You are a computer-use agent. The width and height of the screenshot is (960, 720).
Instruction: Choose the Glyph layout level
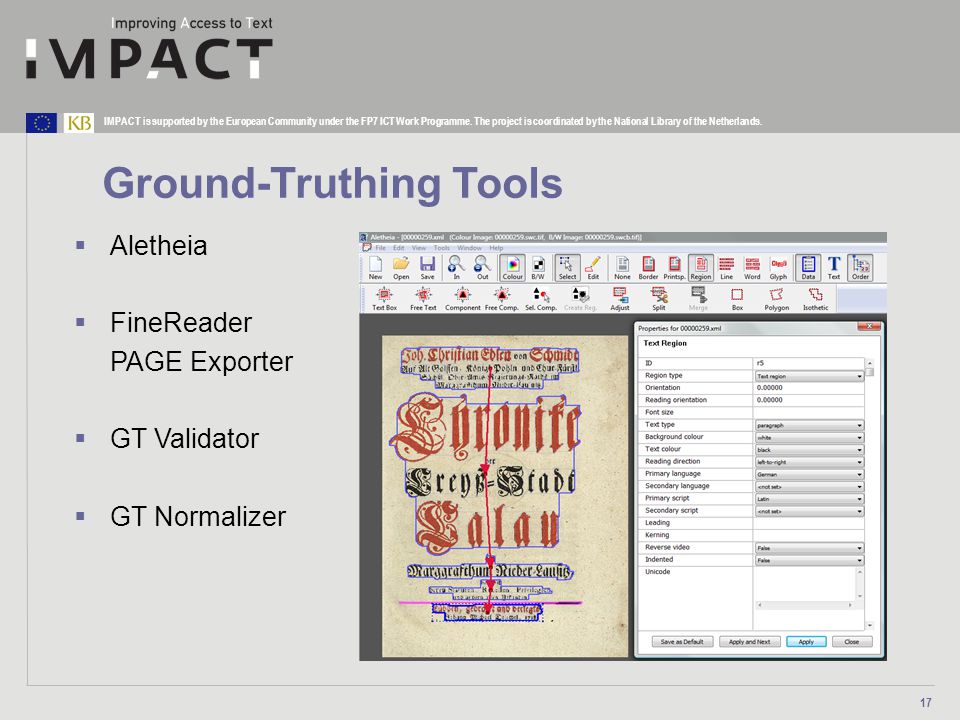pos(779,268)
